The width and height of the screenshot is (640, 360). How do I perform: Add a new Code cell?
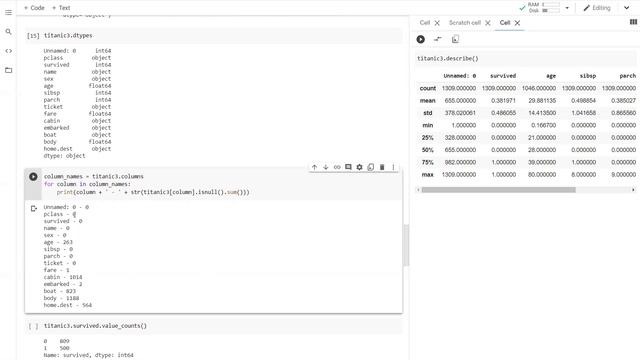click(34, 8)
